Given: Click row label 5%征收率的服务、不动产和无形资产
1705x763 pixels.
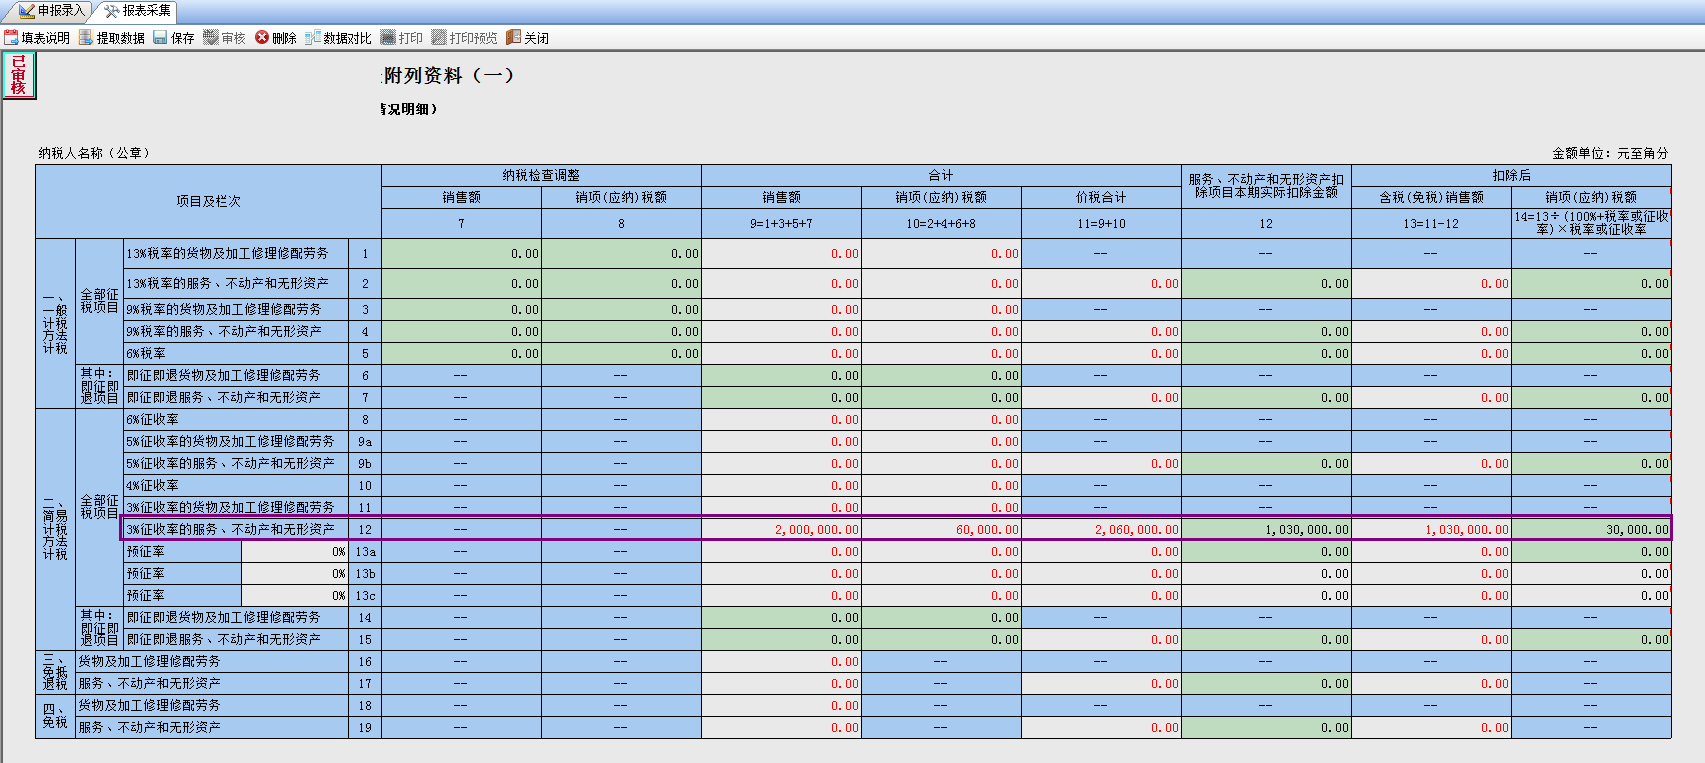Looking at the screenshot, I should (236, 463).
